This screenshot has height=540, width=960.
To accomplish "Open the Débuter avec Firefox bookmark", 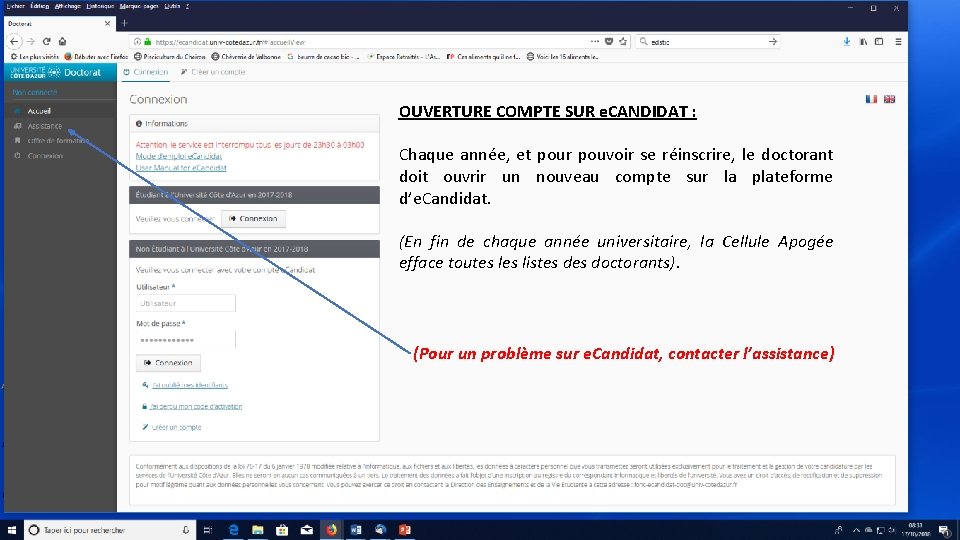I will tap(96, 57).
